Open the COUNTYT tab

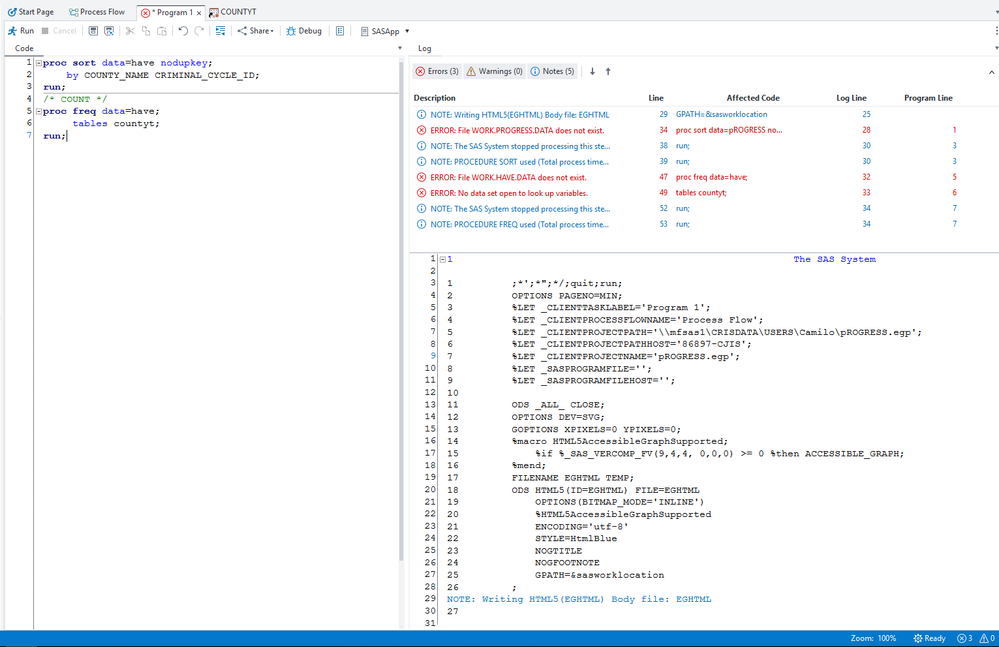tap(233, 12)
